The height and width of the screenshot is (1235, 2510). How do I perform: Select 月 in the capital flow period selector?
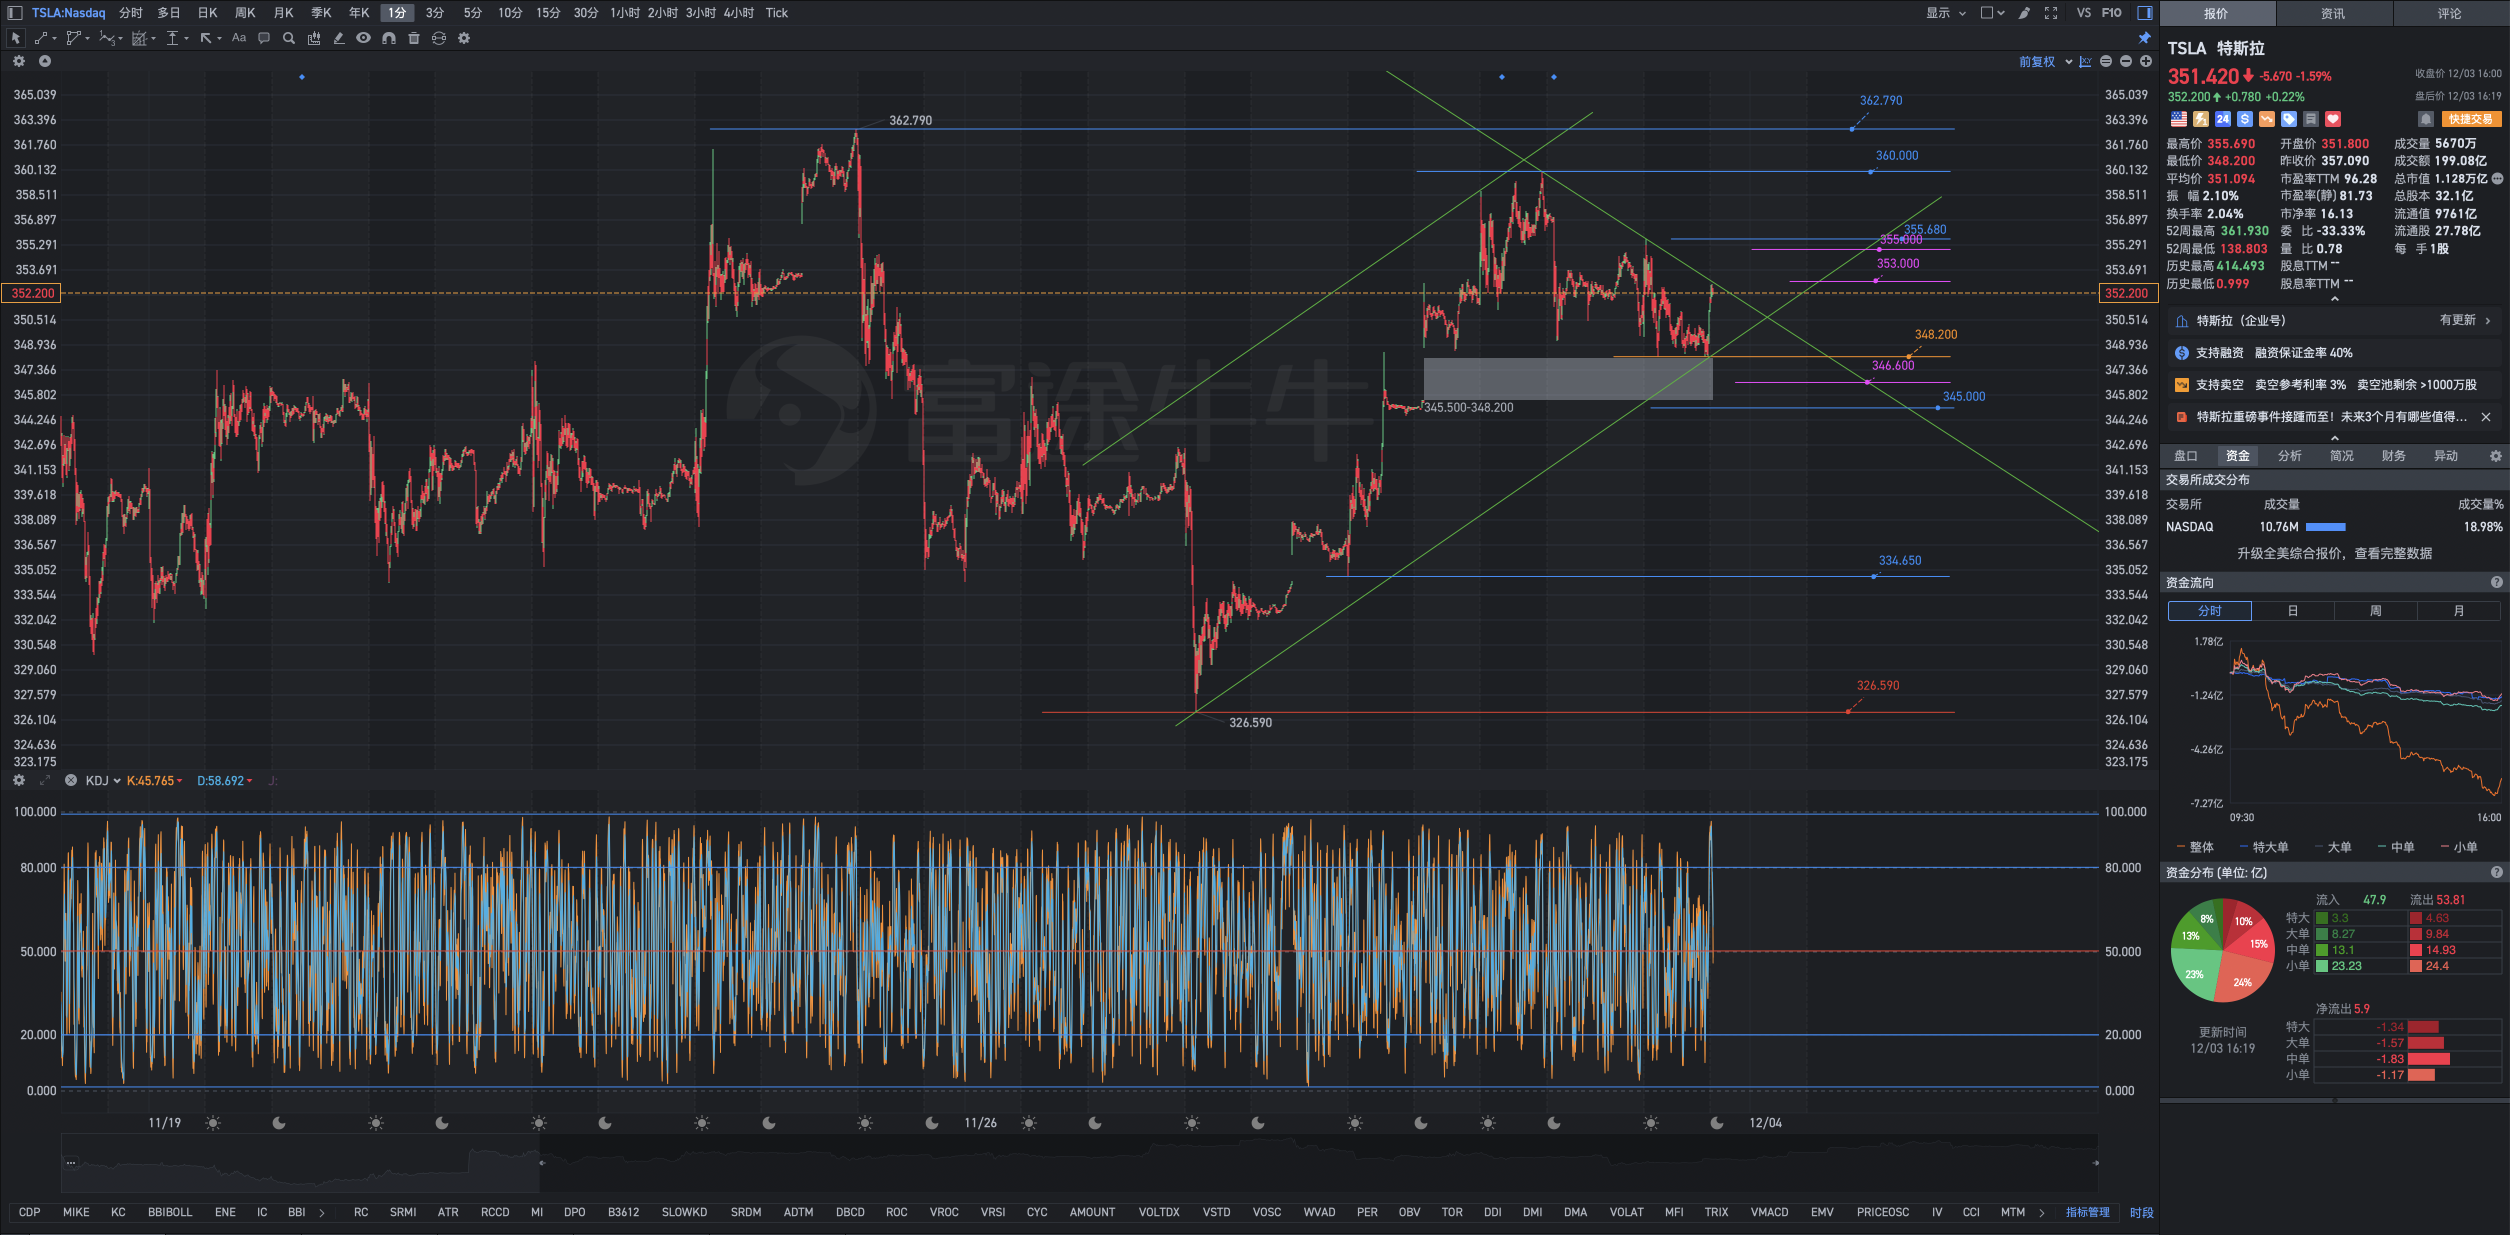pos(2459,611)
